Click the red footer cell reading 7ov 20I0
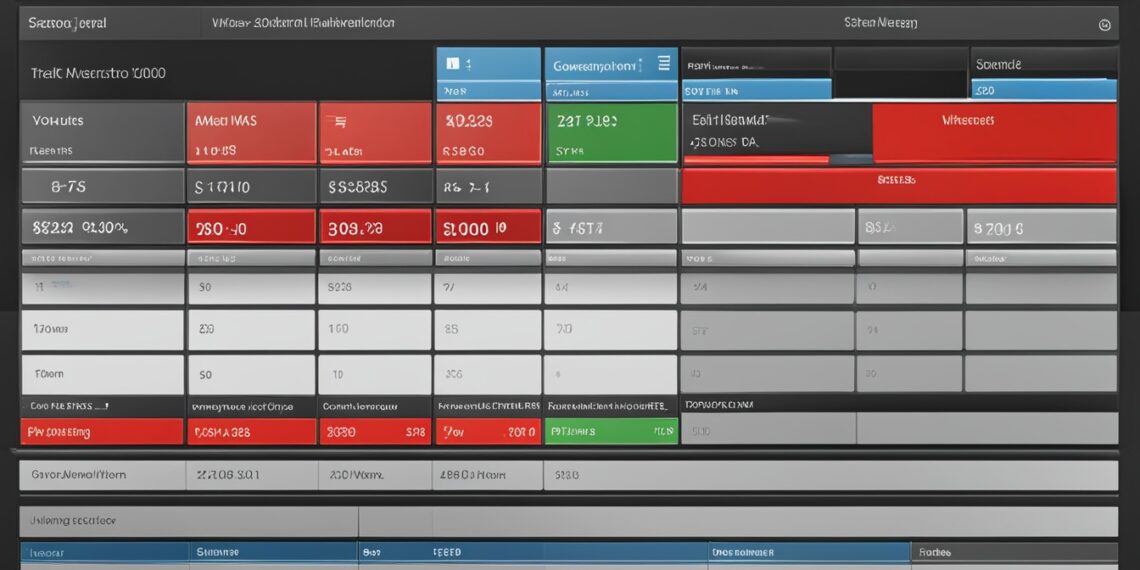This screenshot has width=1140, height=570. click(x=488, y=431)
